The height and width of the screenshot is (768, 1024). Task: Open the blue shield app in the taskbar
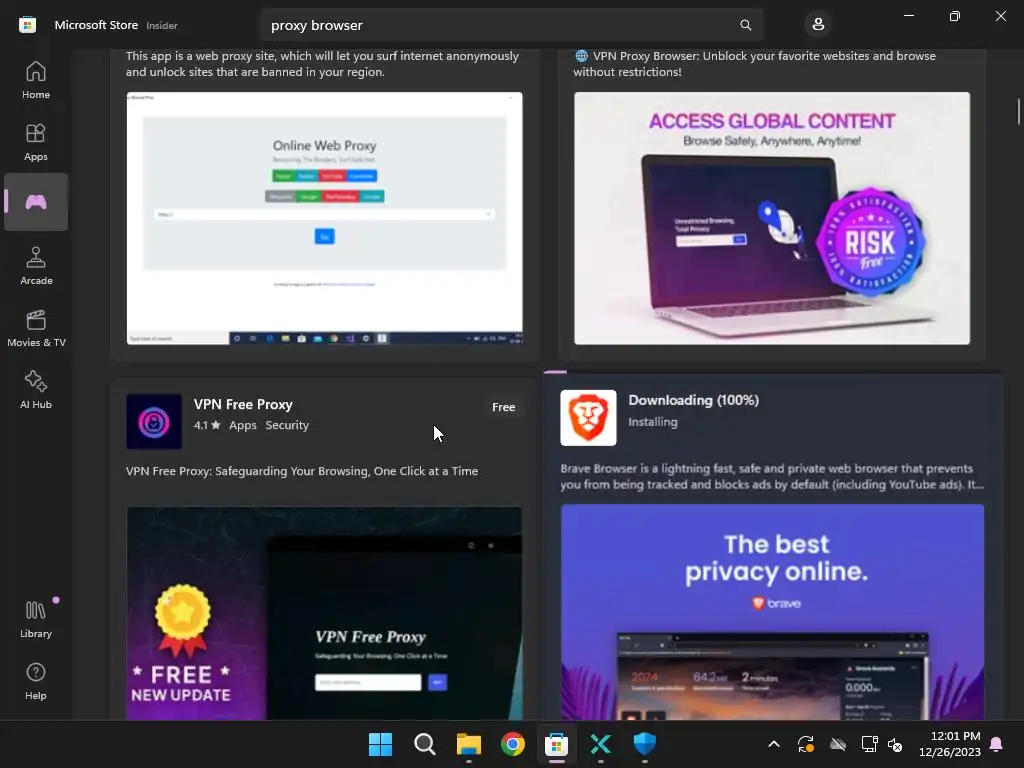pos(645,744)
